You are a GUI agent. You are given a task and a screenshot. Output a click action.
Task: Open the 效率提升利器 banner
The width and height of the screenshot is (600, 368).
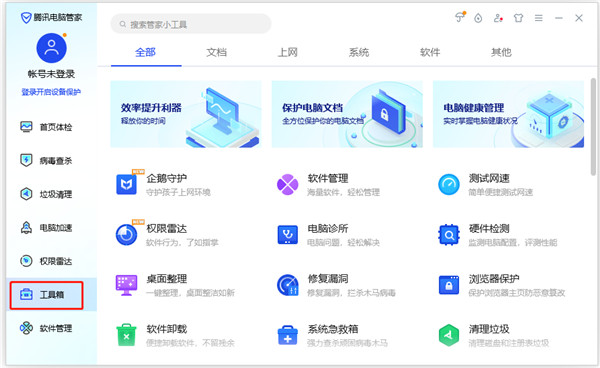[x=186, y=114]
